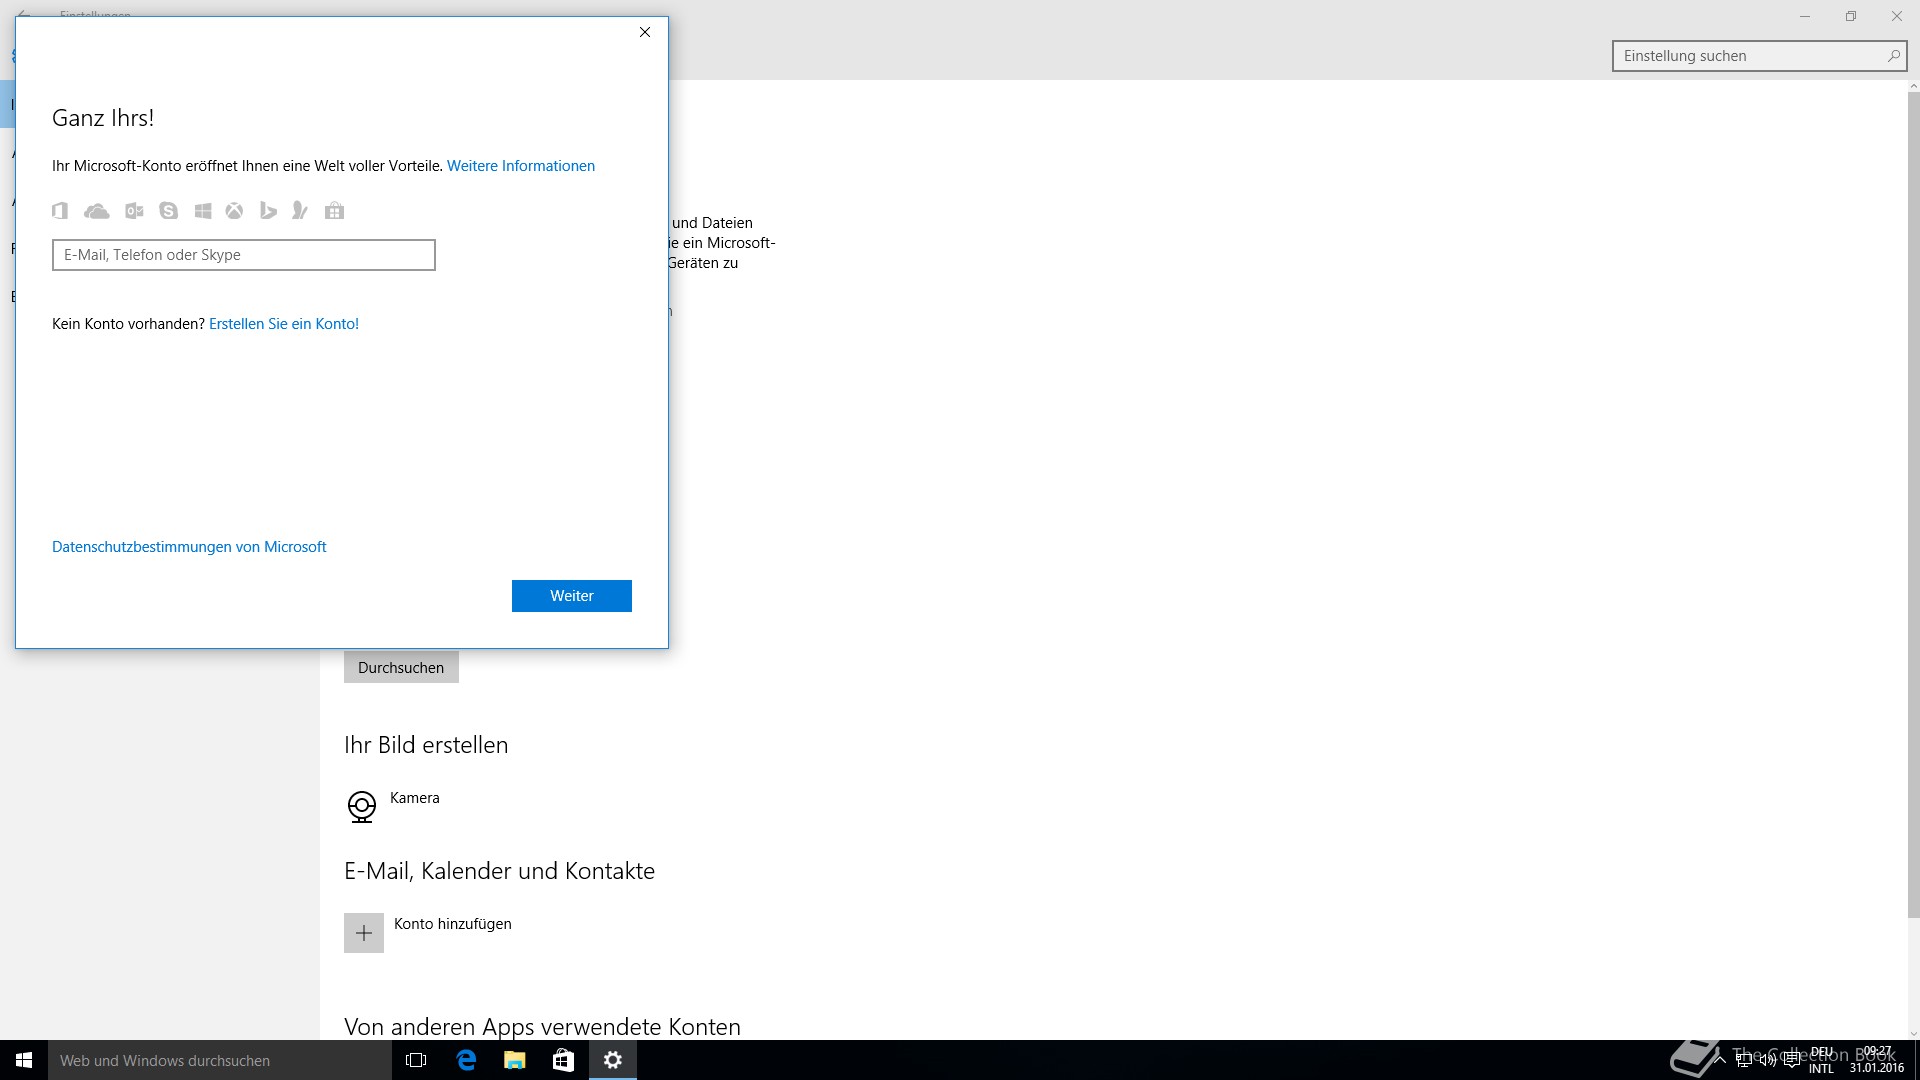Open the Weitere Informationen link
Viewport: 1920px width, 1080px height.
[x=521, y=166]
